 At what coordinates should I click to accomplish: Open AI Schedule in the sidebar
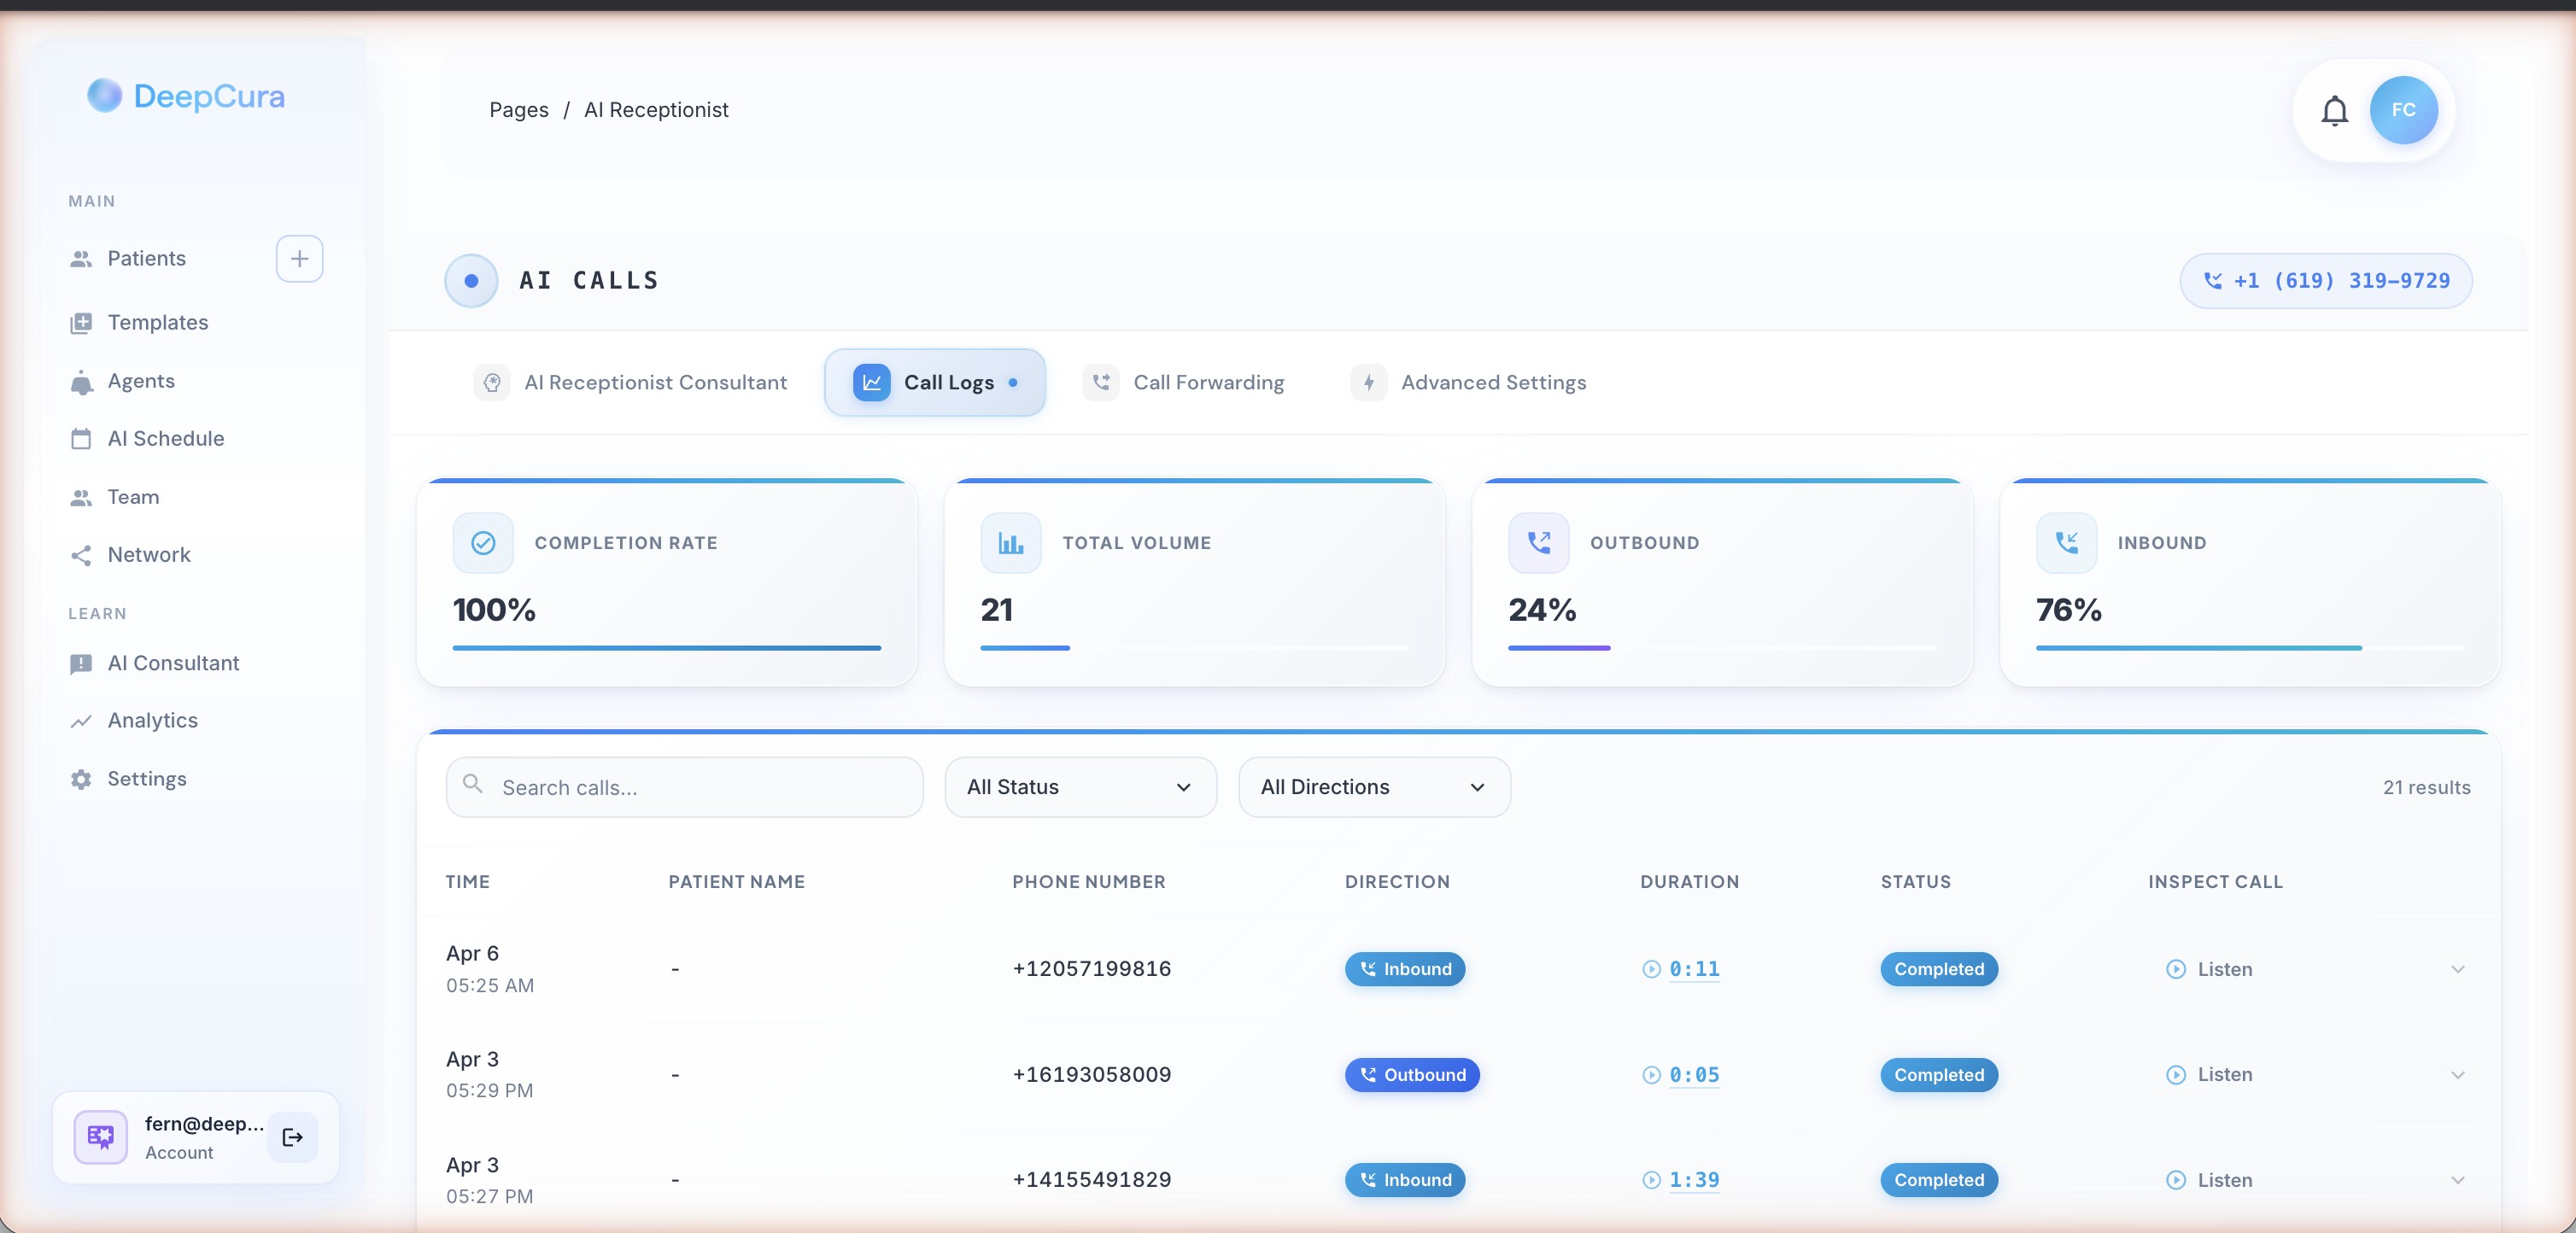(x=166, y=439)
